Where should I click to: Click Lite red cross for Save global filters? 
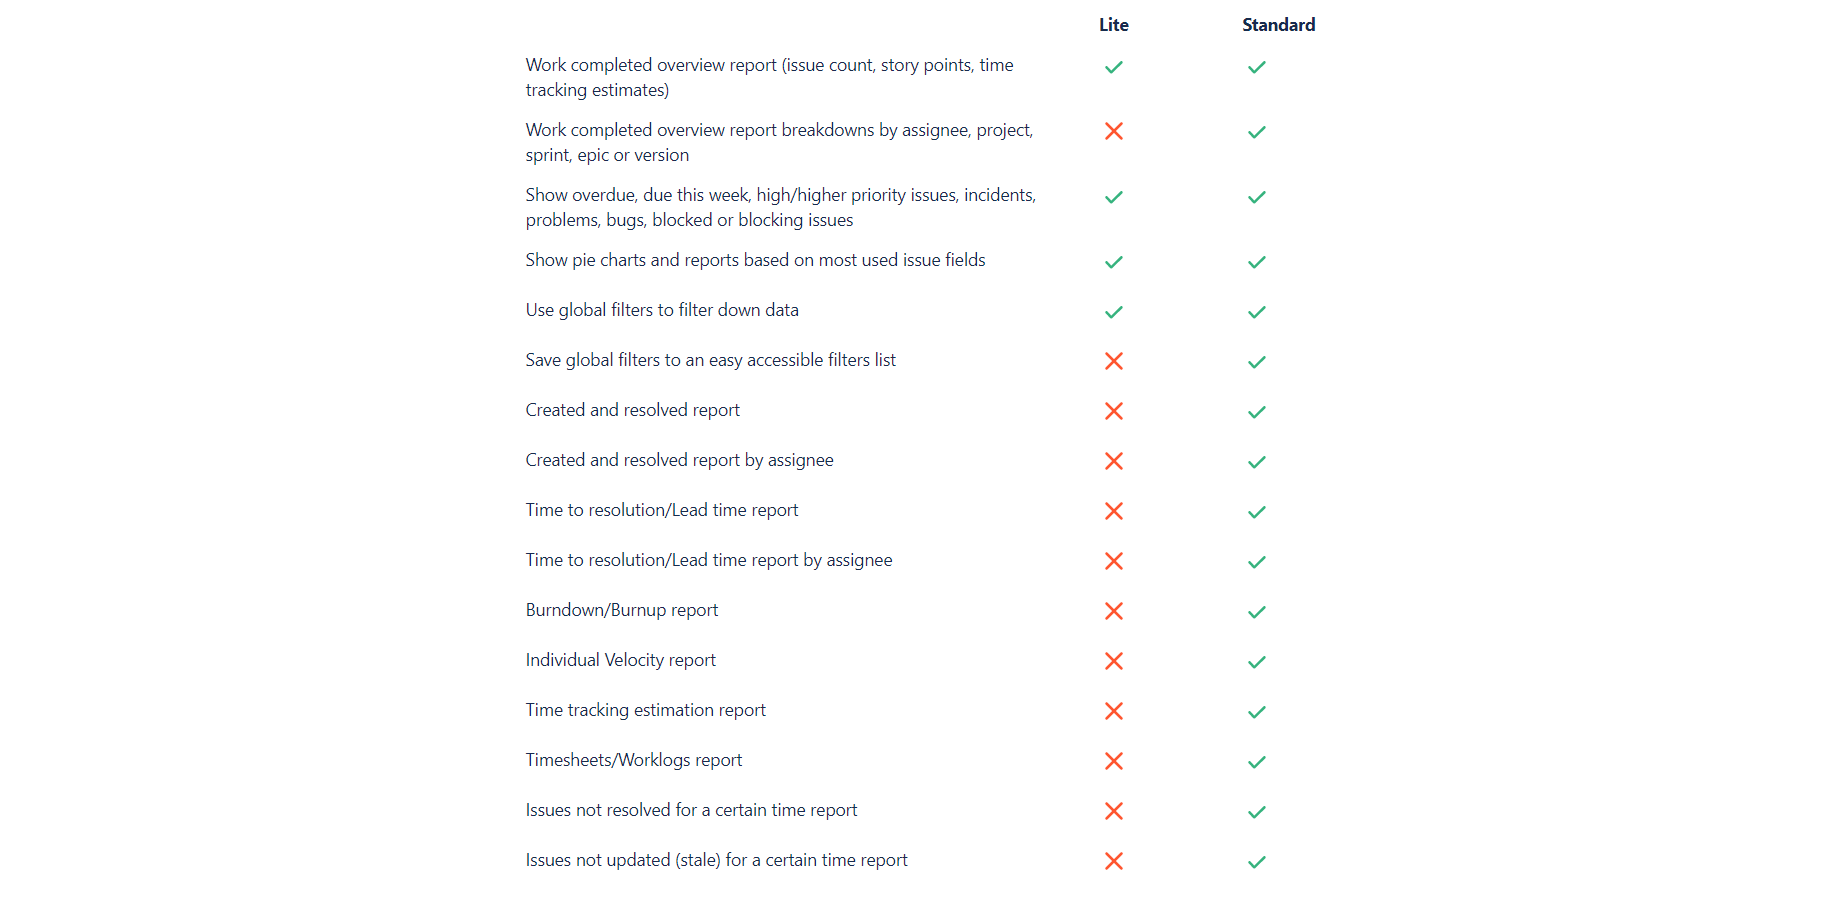1113,361
